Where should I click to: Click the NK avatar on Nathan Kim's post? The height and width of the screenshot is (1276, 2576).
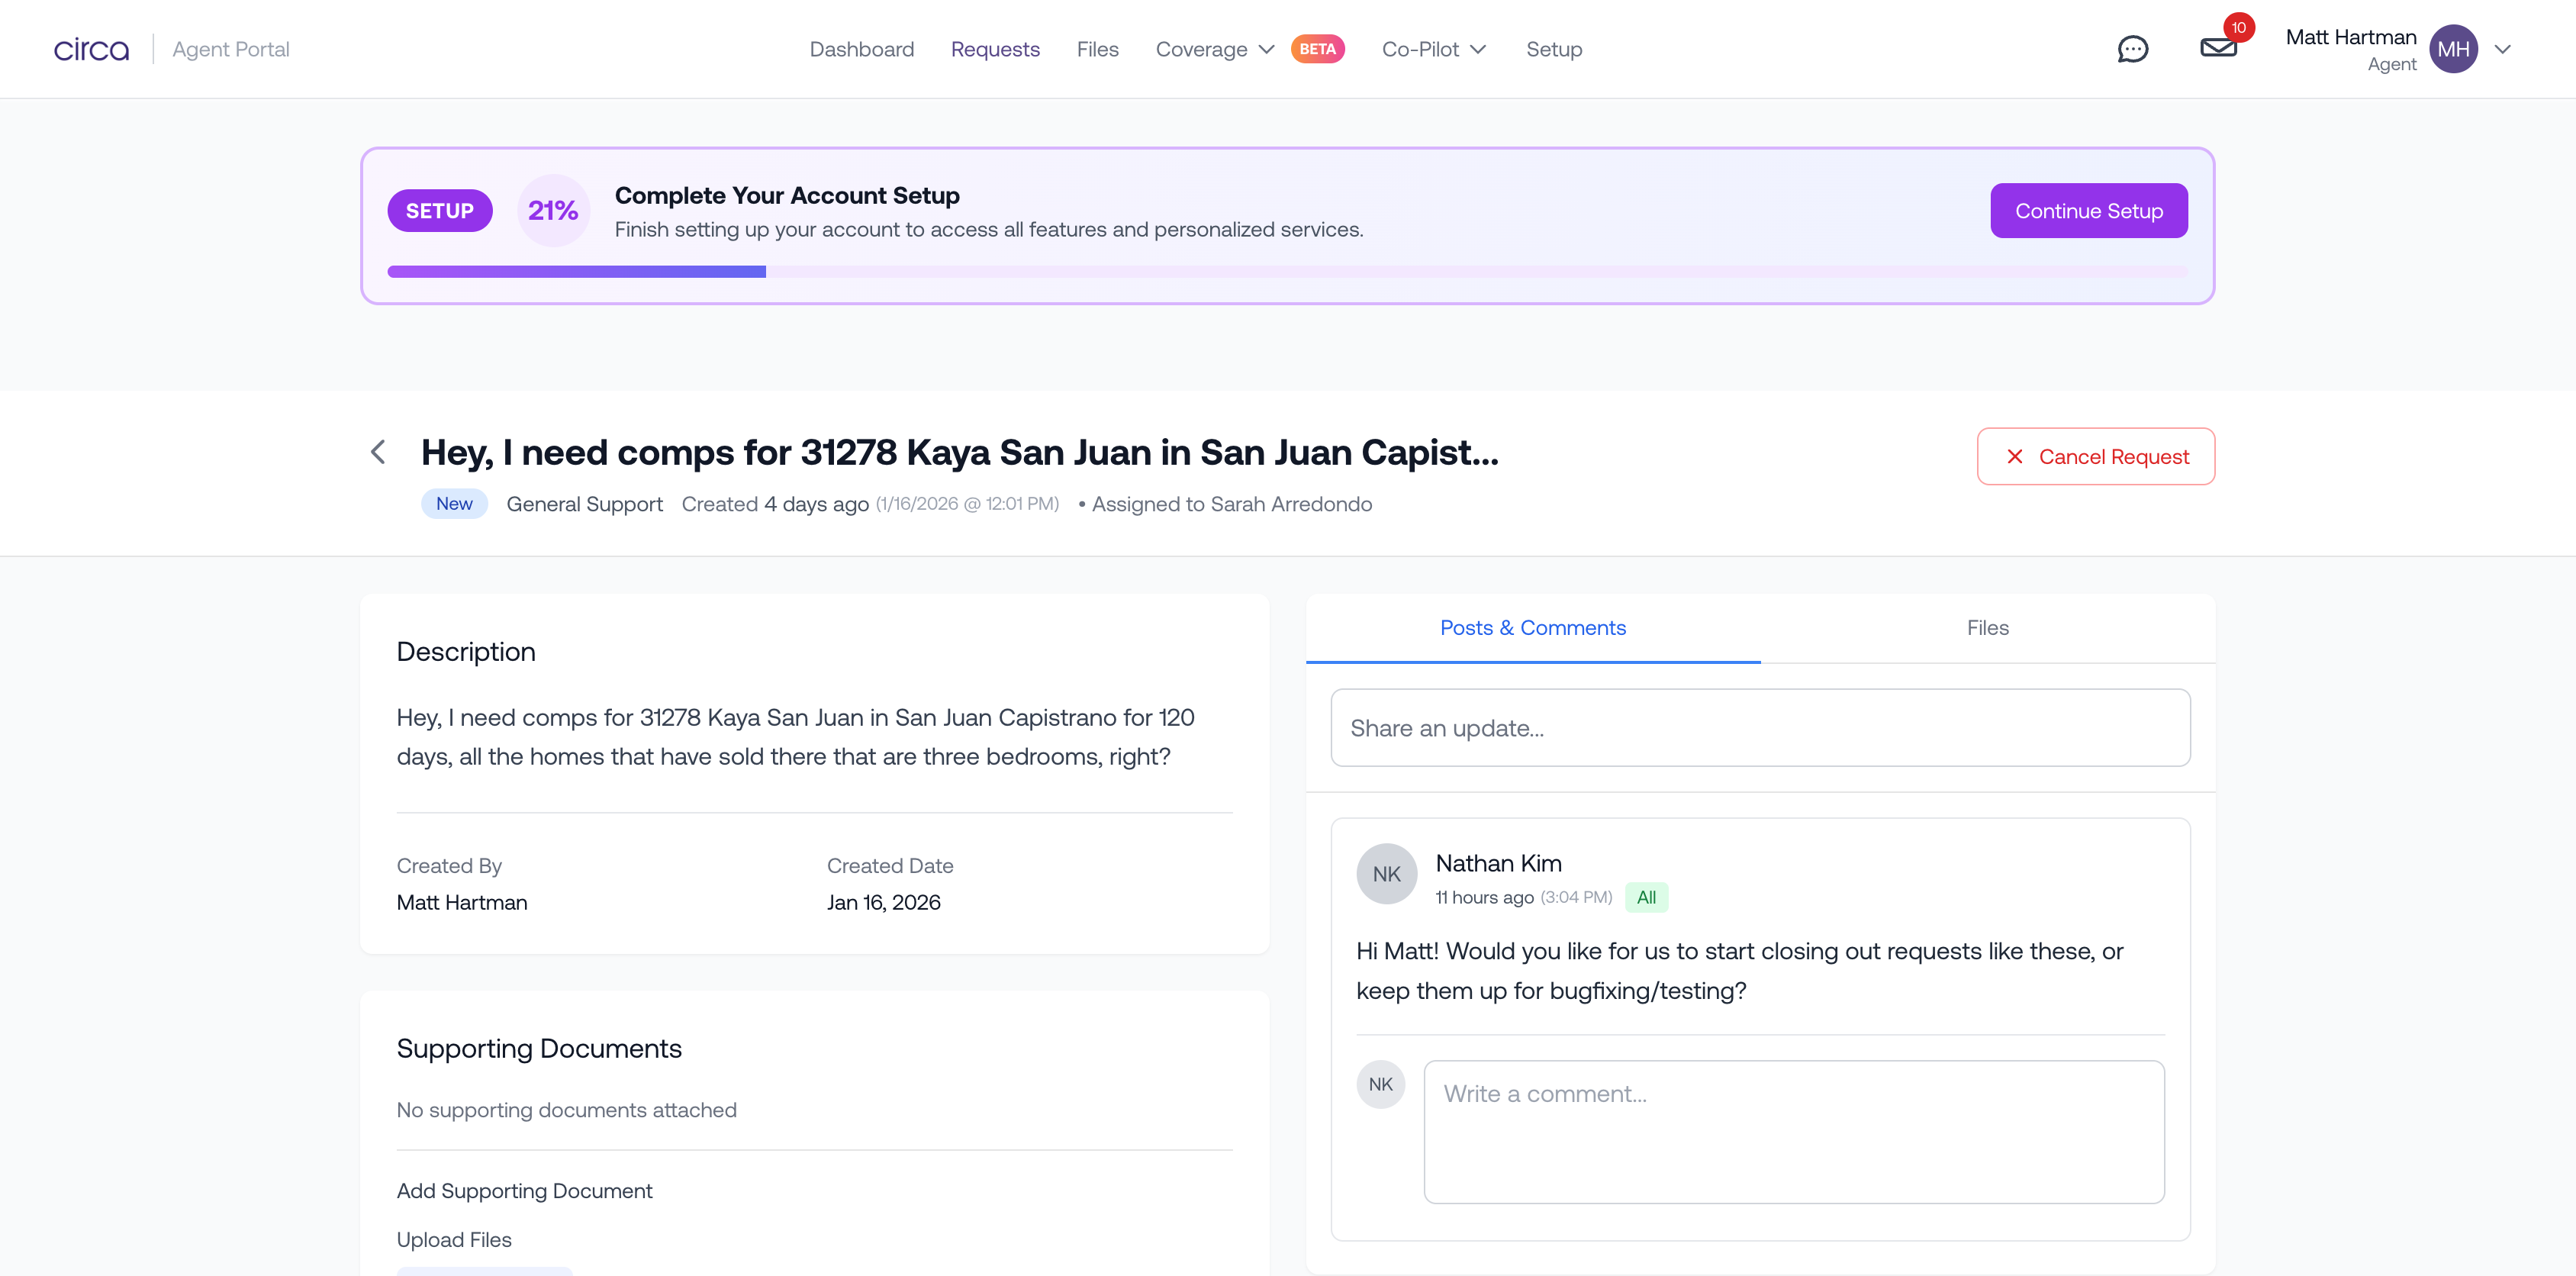coord(1386,874)
